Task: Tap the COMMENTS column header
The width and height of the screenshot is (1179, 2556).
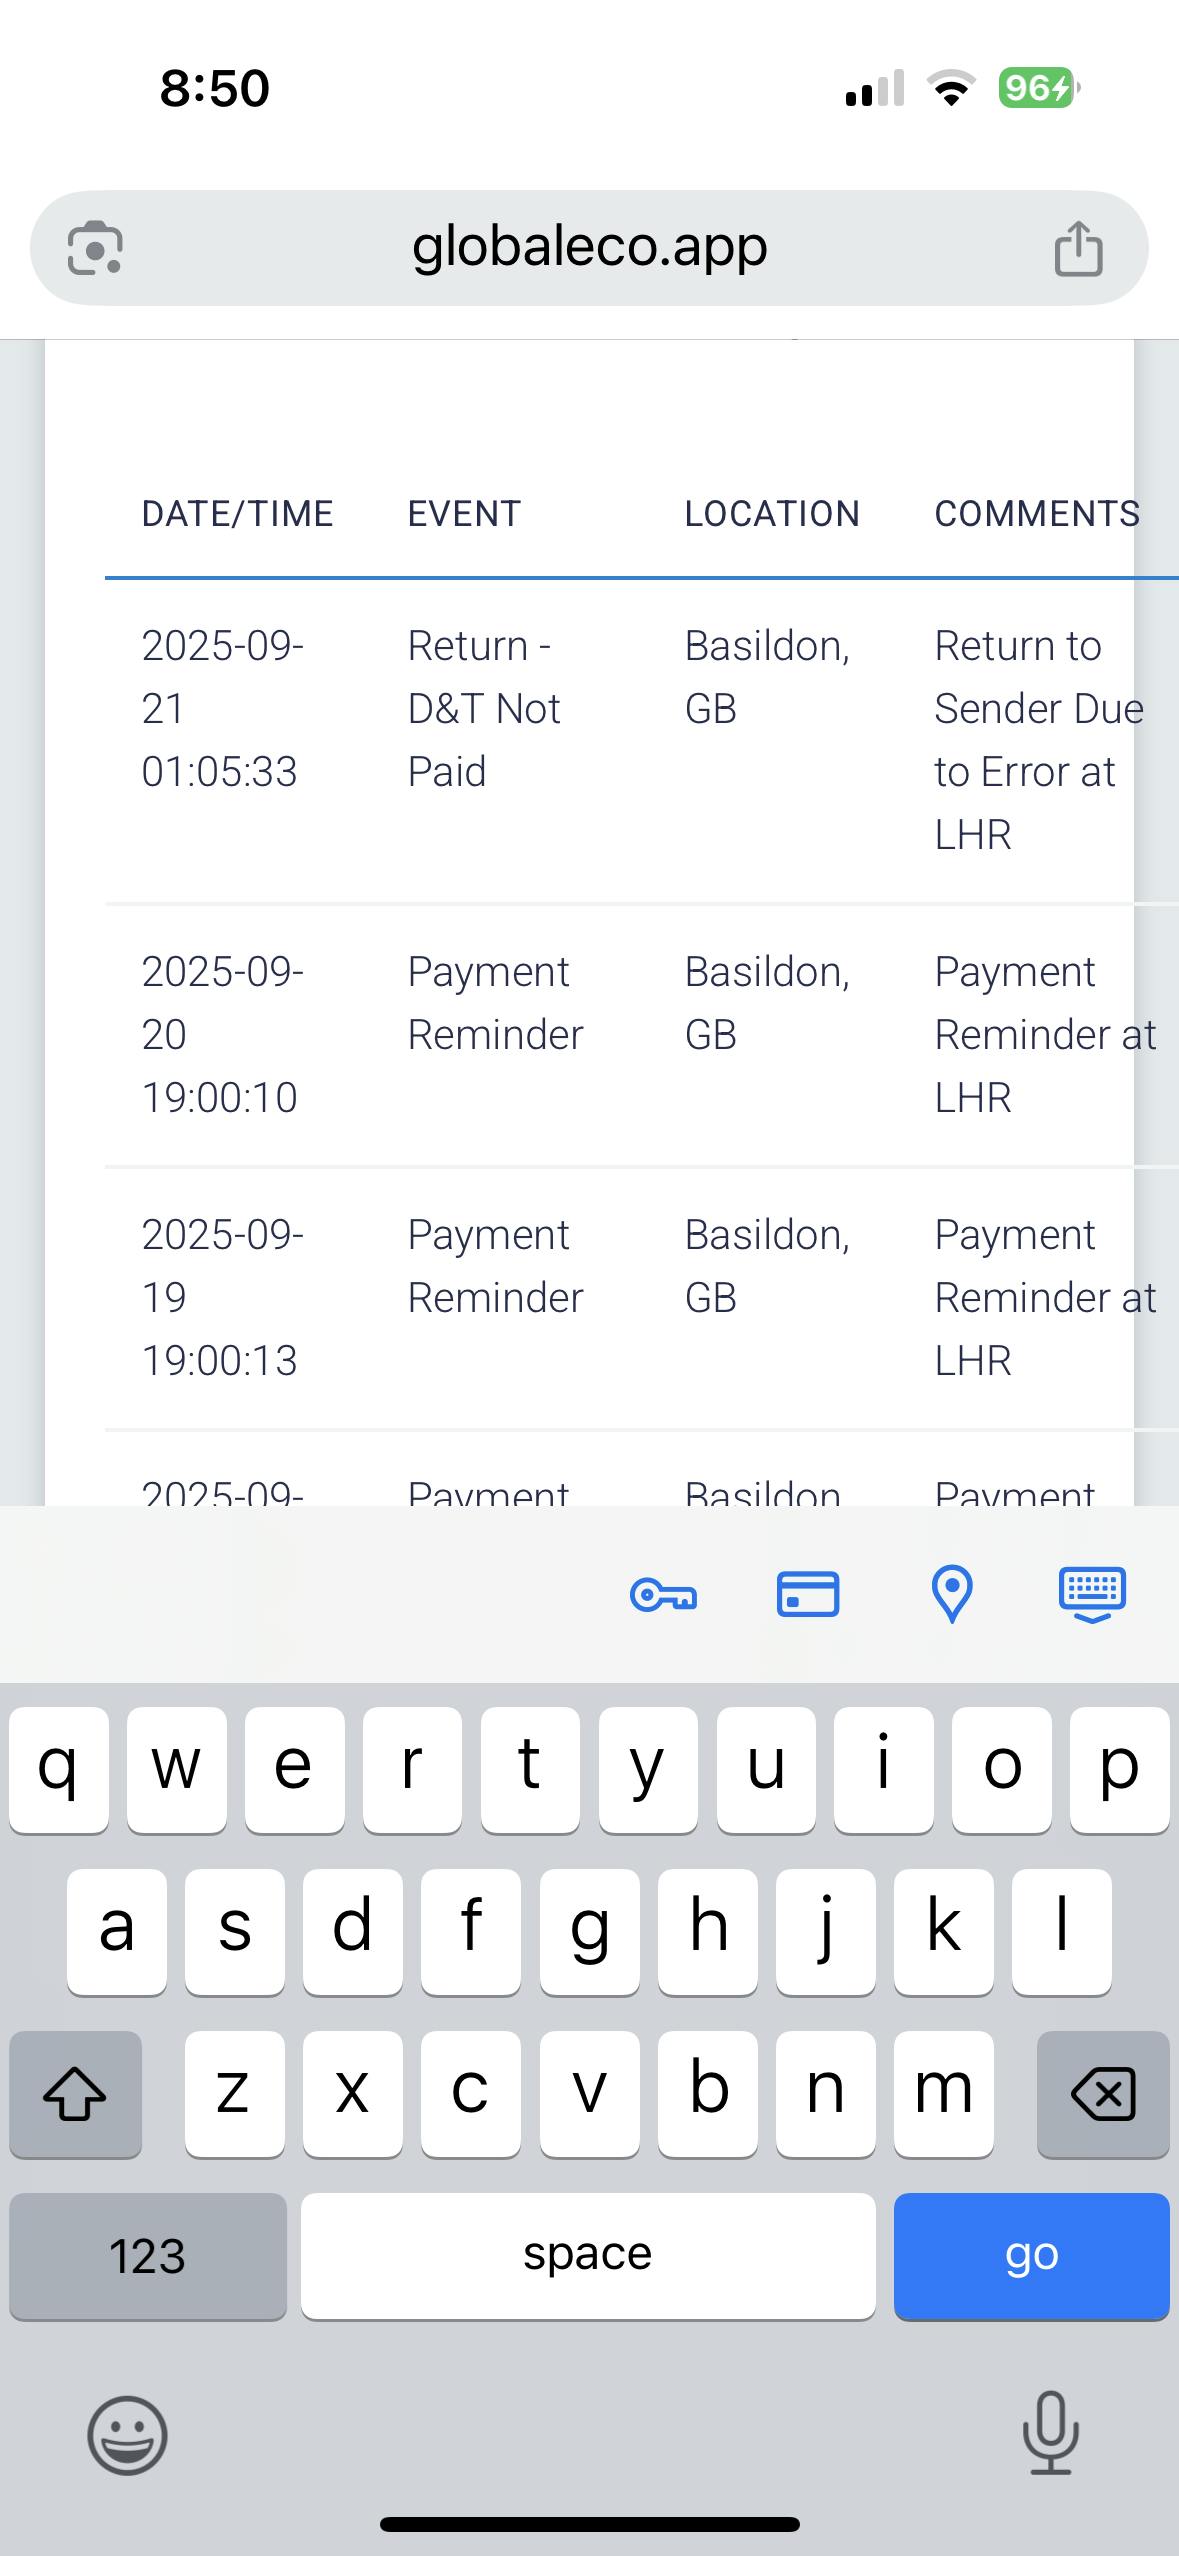Action: [x=1037, y=514]
